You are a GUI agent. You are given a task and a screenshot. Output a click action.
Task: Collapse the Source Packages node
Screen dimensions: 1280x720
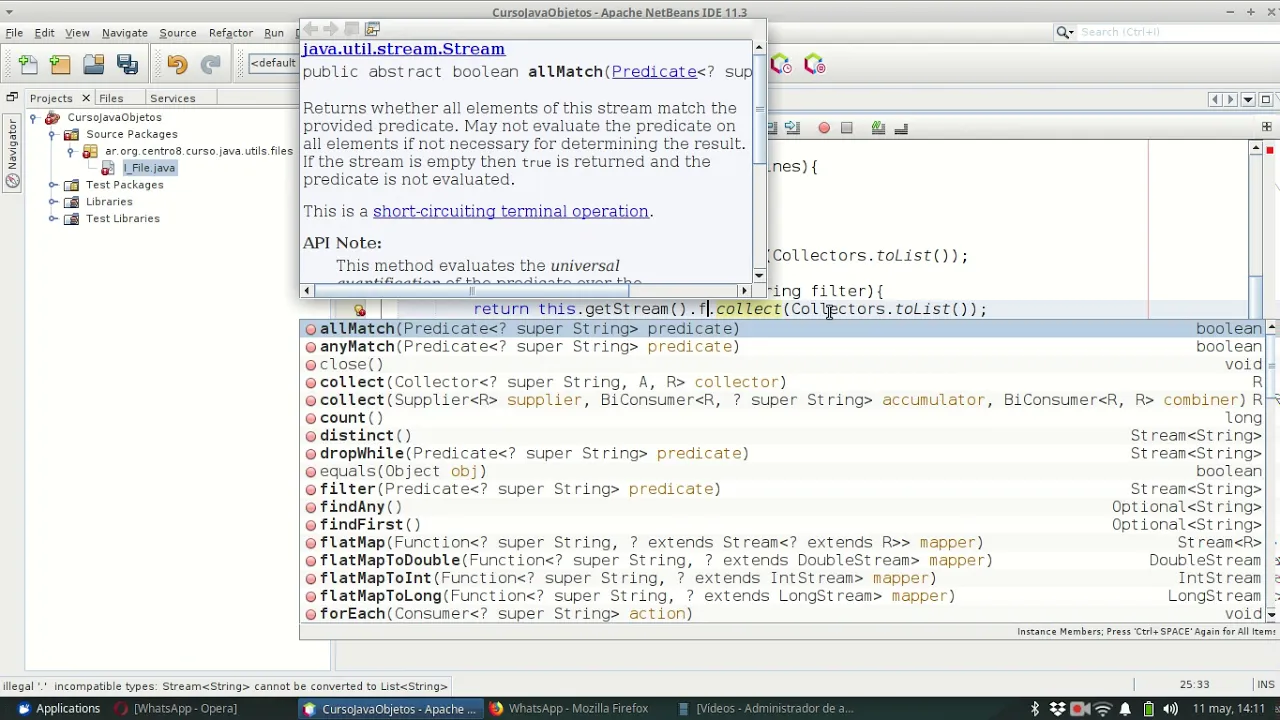52,134
